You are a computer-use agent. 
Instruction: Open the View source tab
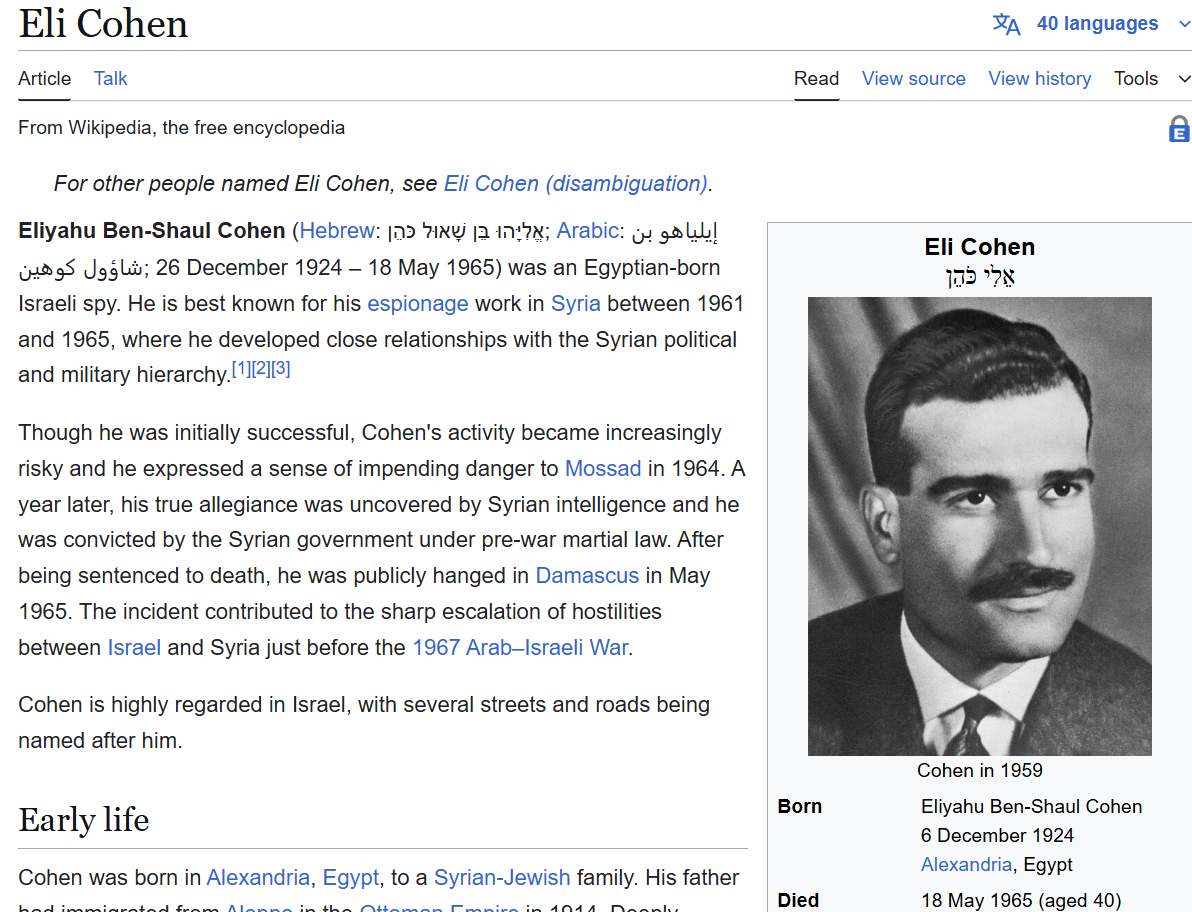[x=914, y=78]
